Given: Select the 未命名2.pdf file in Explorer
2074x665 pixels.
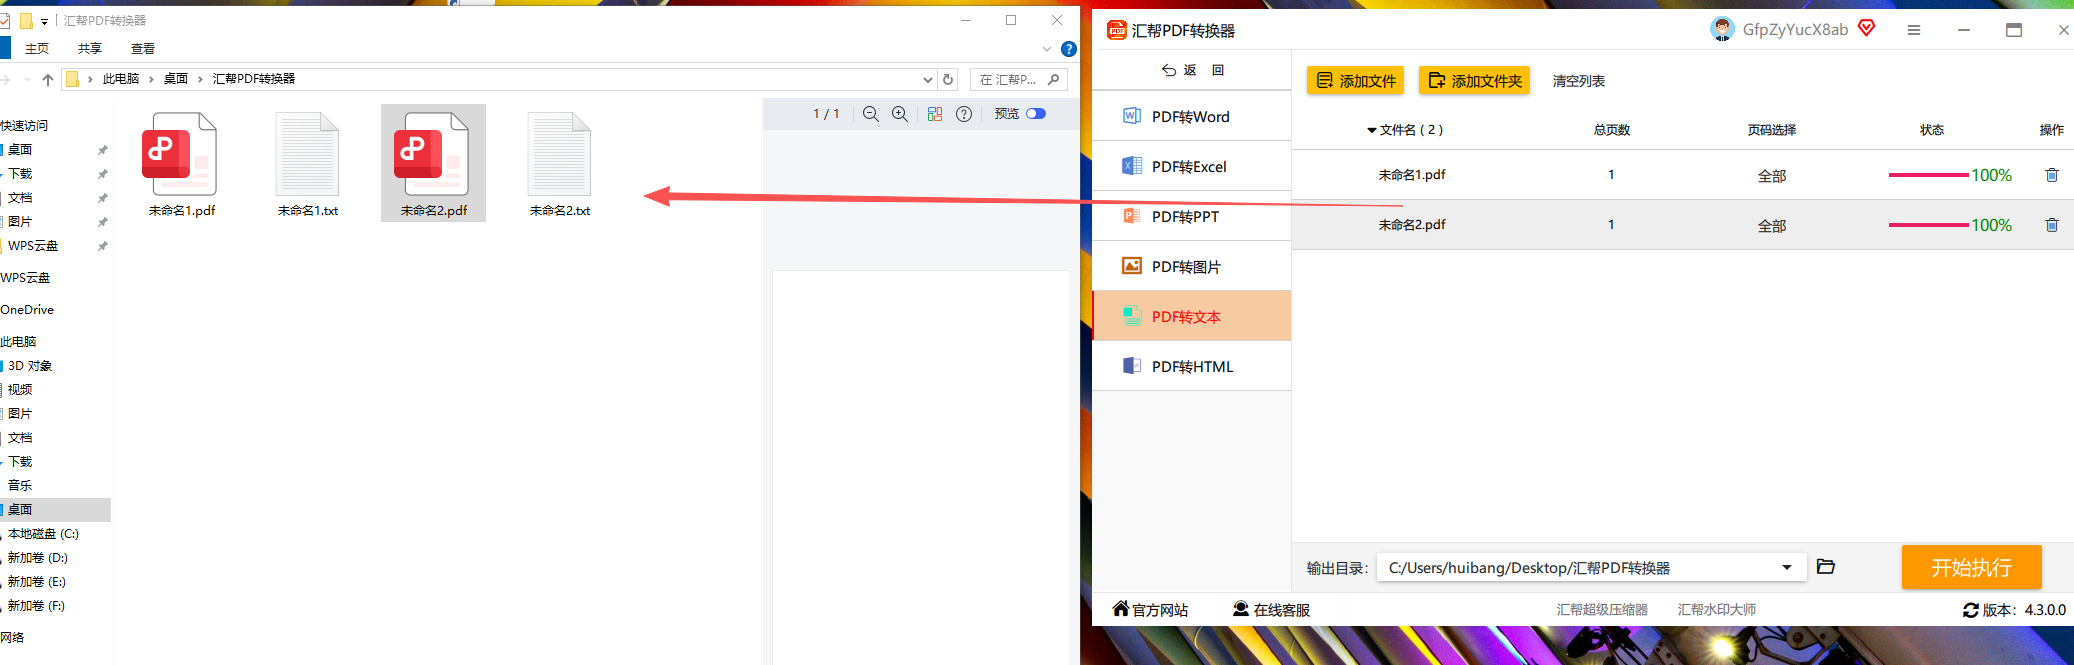Looking at the screenshot, I should pyautogui.click(x=433, y=164).
